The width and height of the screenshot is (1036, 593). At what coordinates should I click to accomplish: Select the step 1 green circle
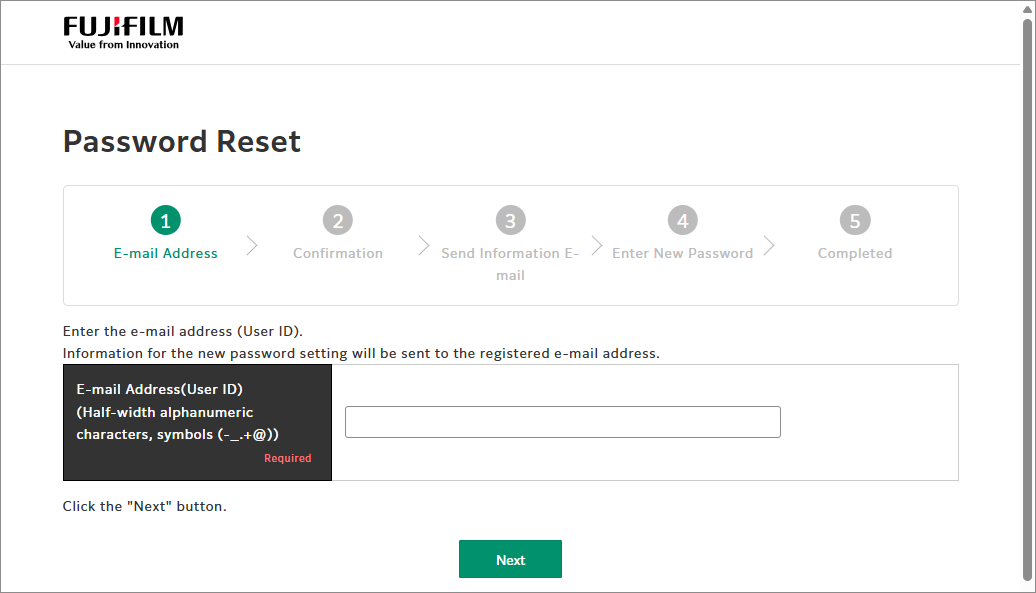point(166,220)
